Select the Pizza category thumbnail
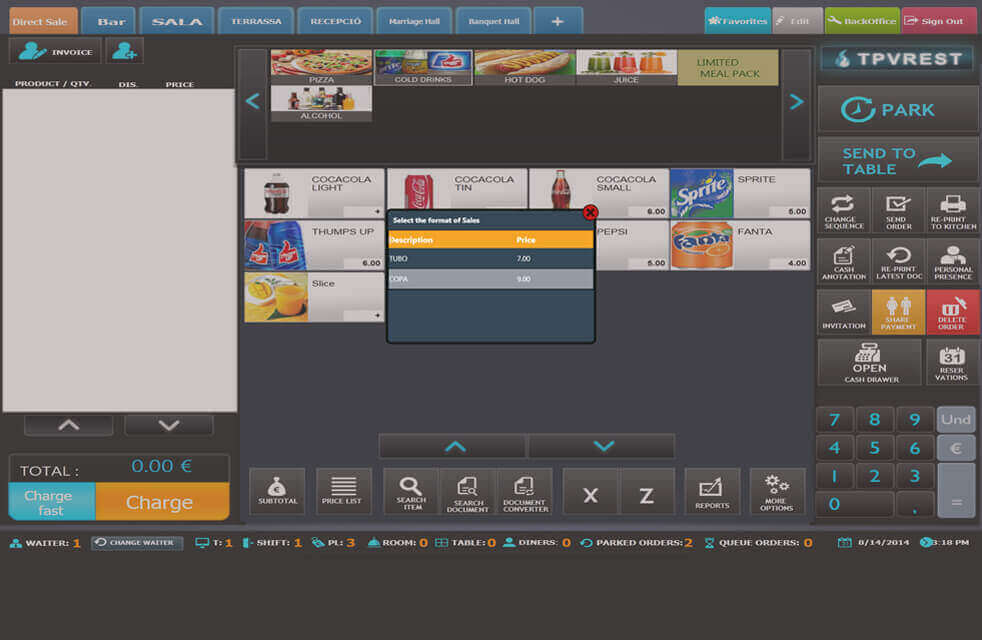 pyautogui.click(x=321, y=67)
